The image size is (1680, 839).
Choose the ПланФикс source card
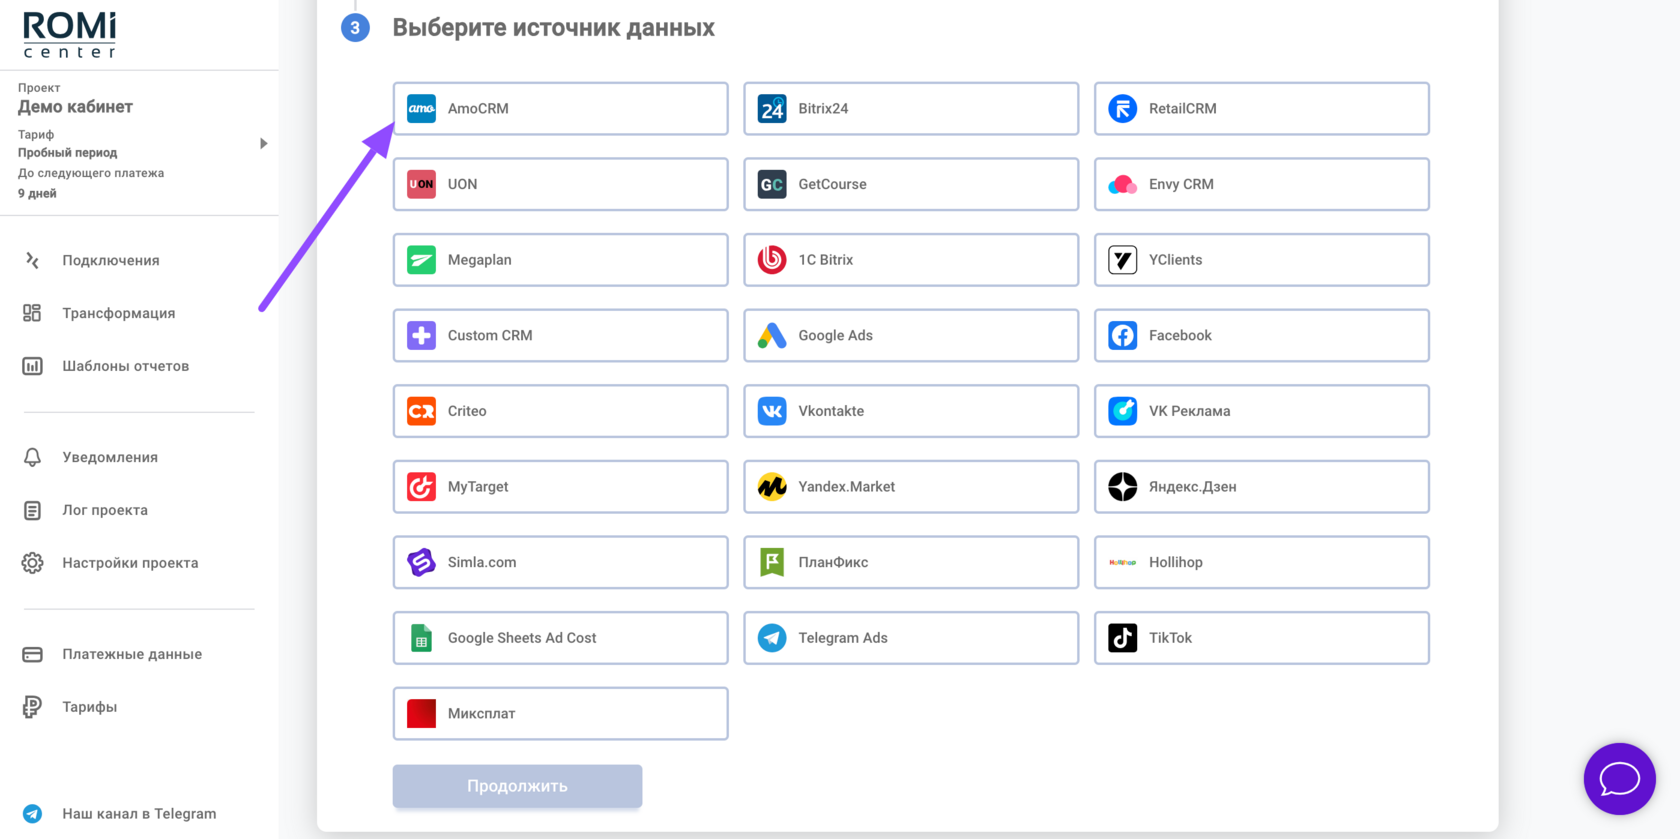pos(911,562)
